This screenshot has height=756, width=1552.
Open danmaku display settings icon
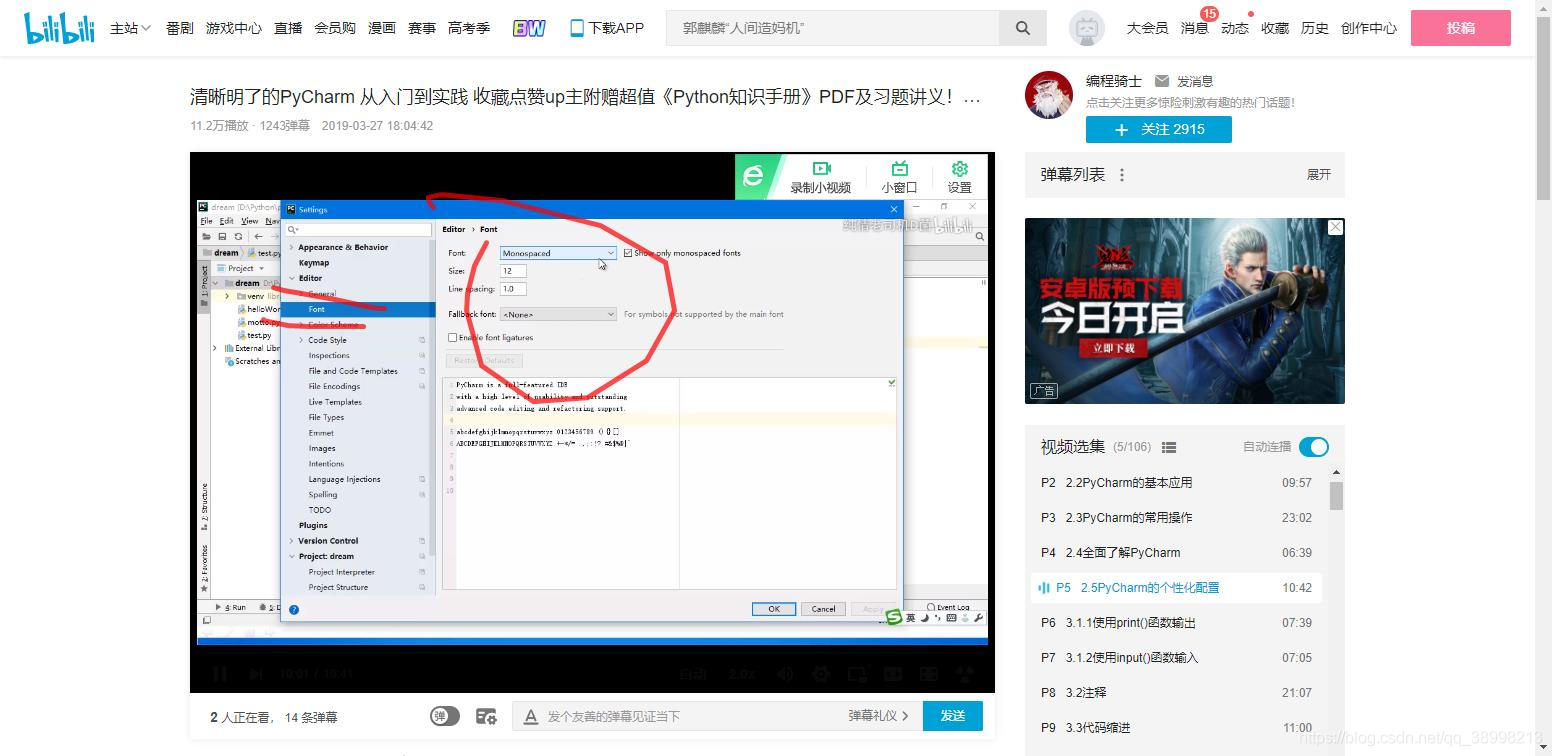click(486, 716)
